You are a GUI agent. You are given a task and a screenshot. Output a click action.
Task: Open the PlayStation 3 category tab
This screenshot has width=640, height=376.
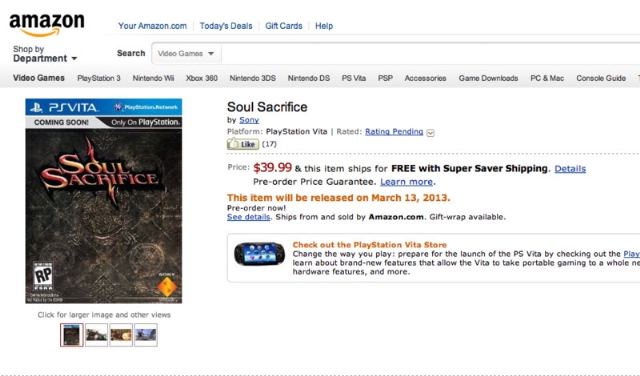tap(99, 78)
